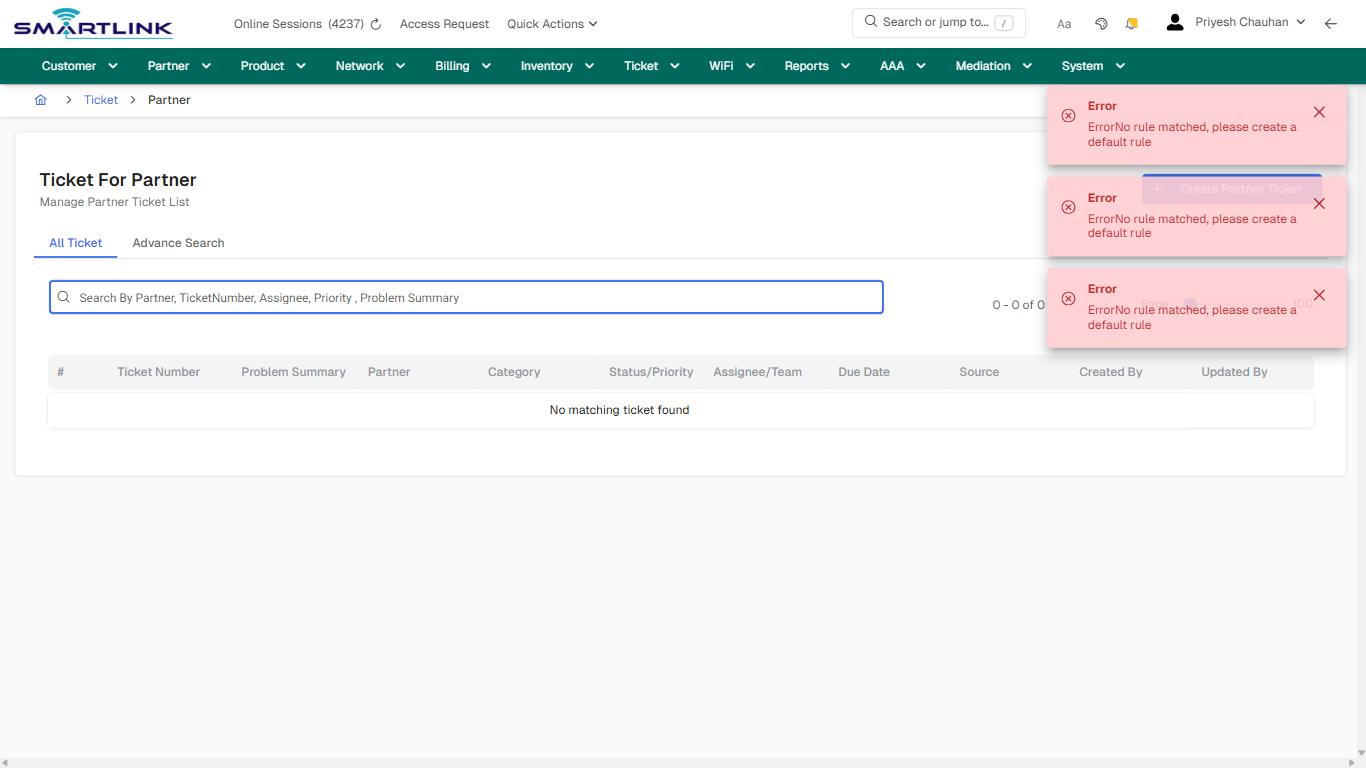Switch to the Advance Search tab
The width and height of the screenshot is (1366, 768).
[178, 243]
